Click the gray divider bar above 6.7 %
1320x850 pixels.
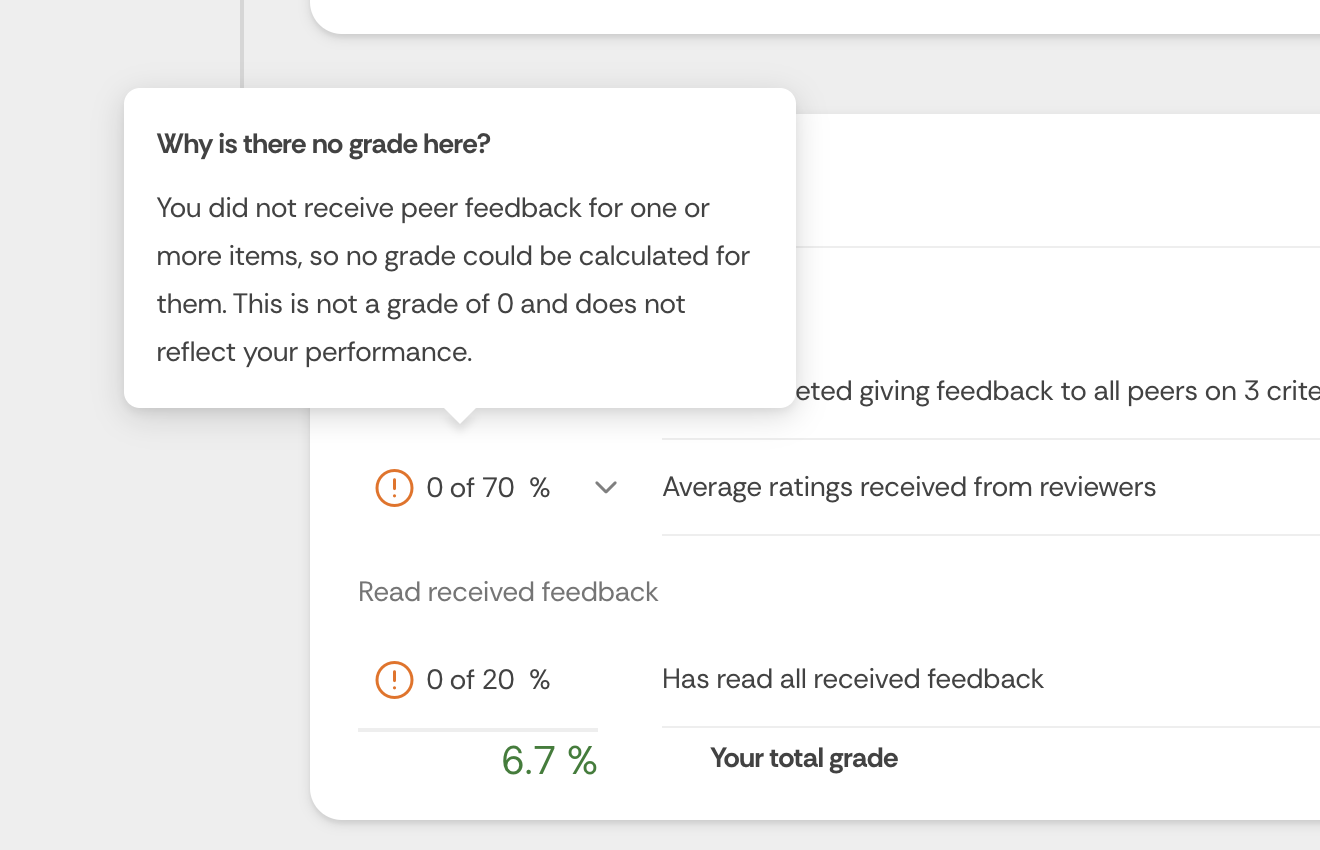(478, 730)
